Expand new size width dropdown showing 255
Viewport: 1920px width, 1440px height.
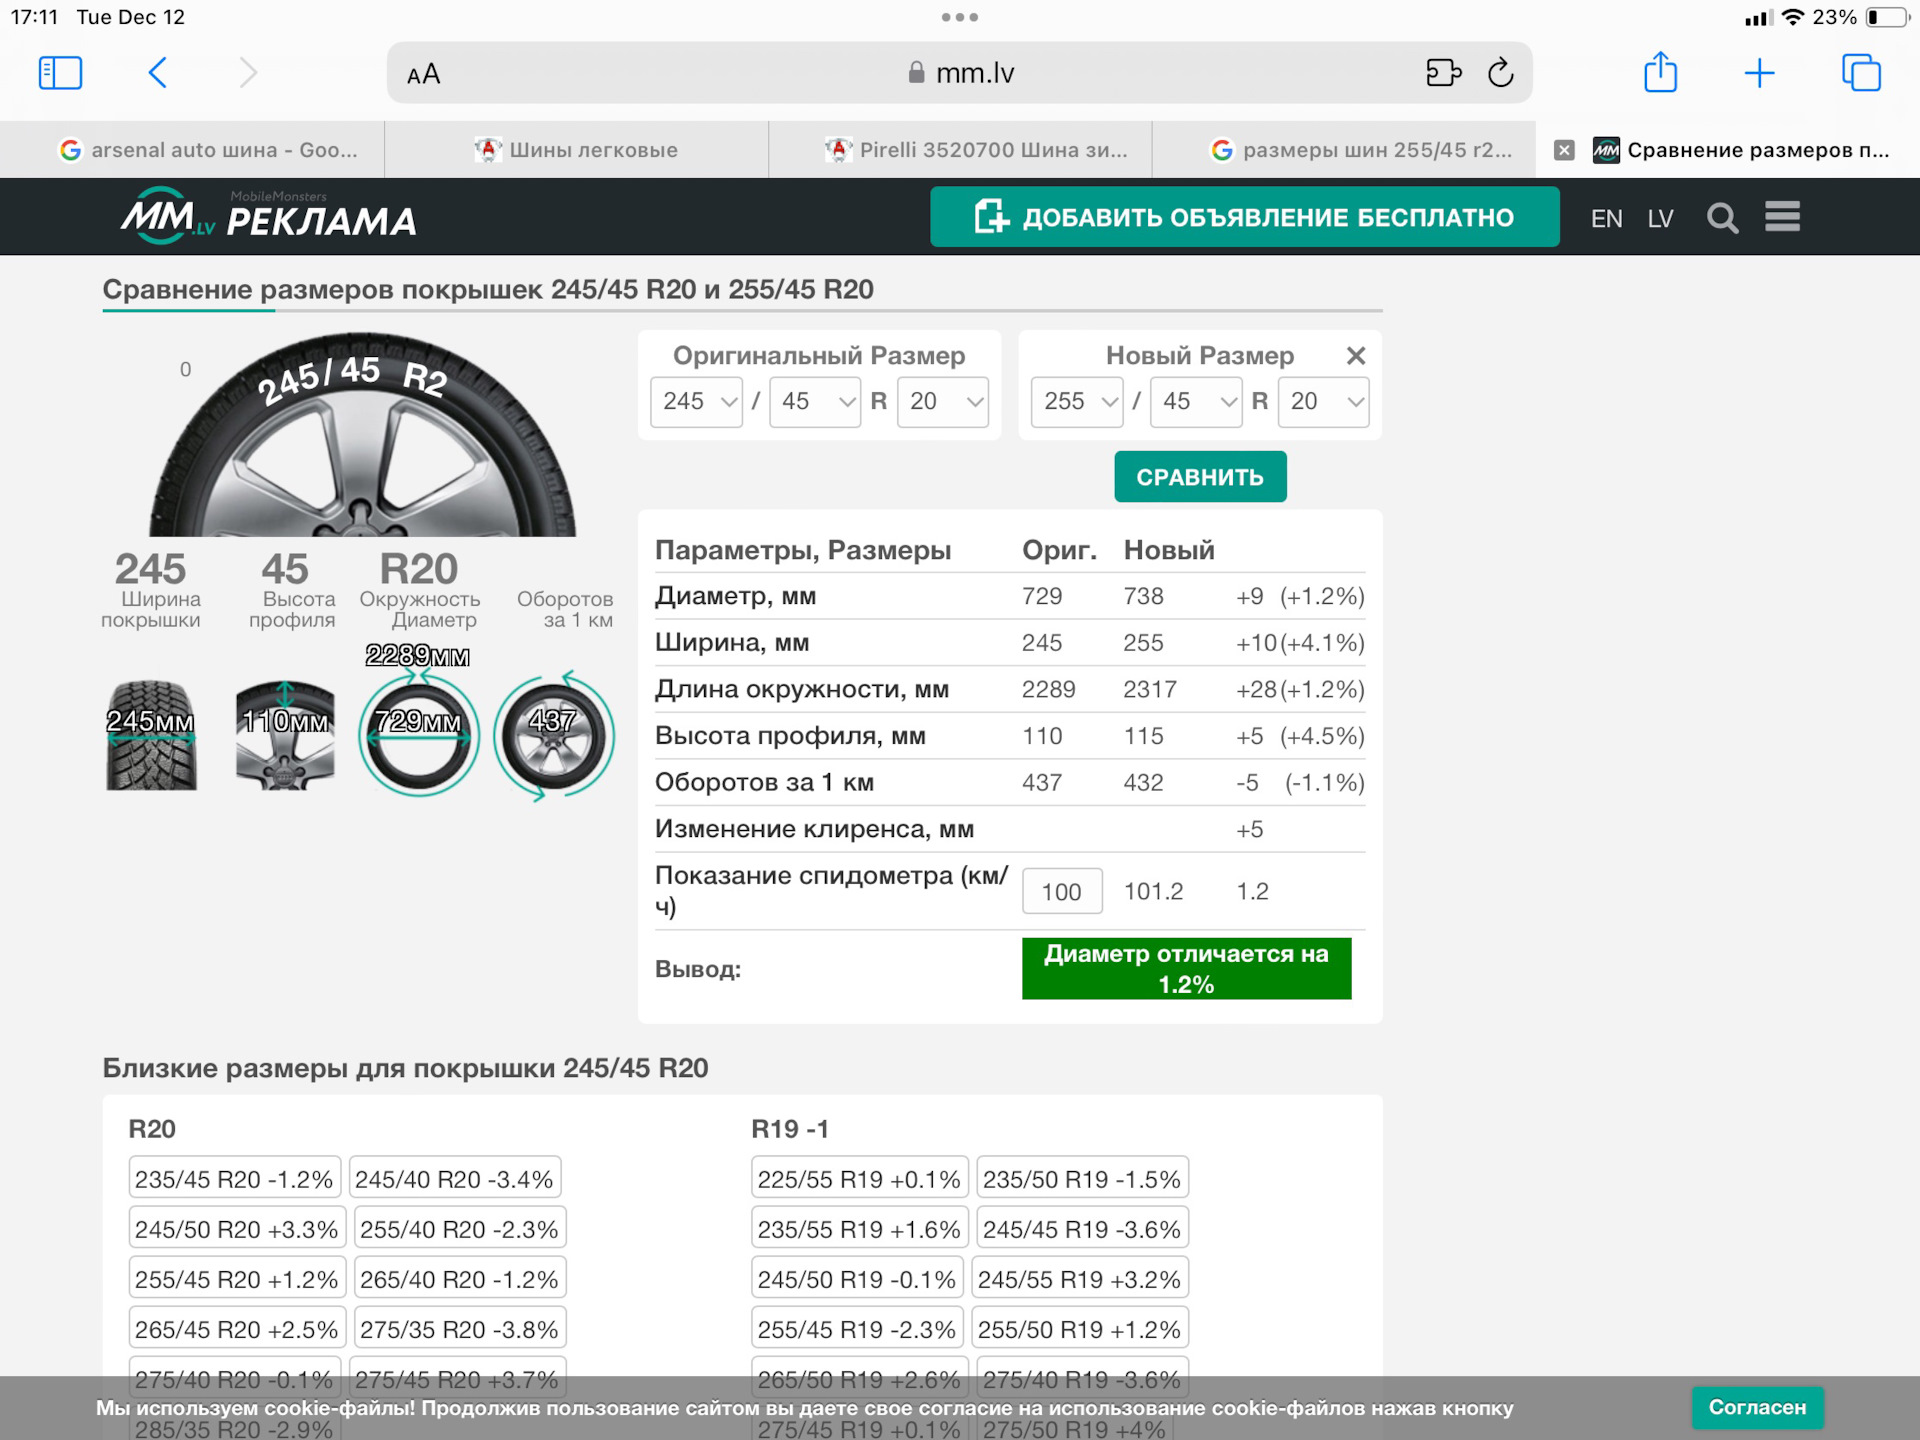coord(1077,402)
